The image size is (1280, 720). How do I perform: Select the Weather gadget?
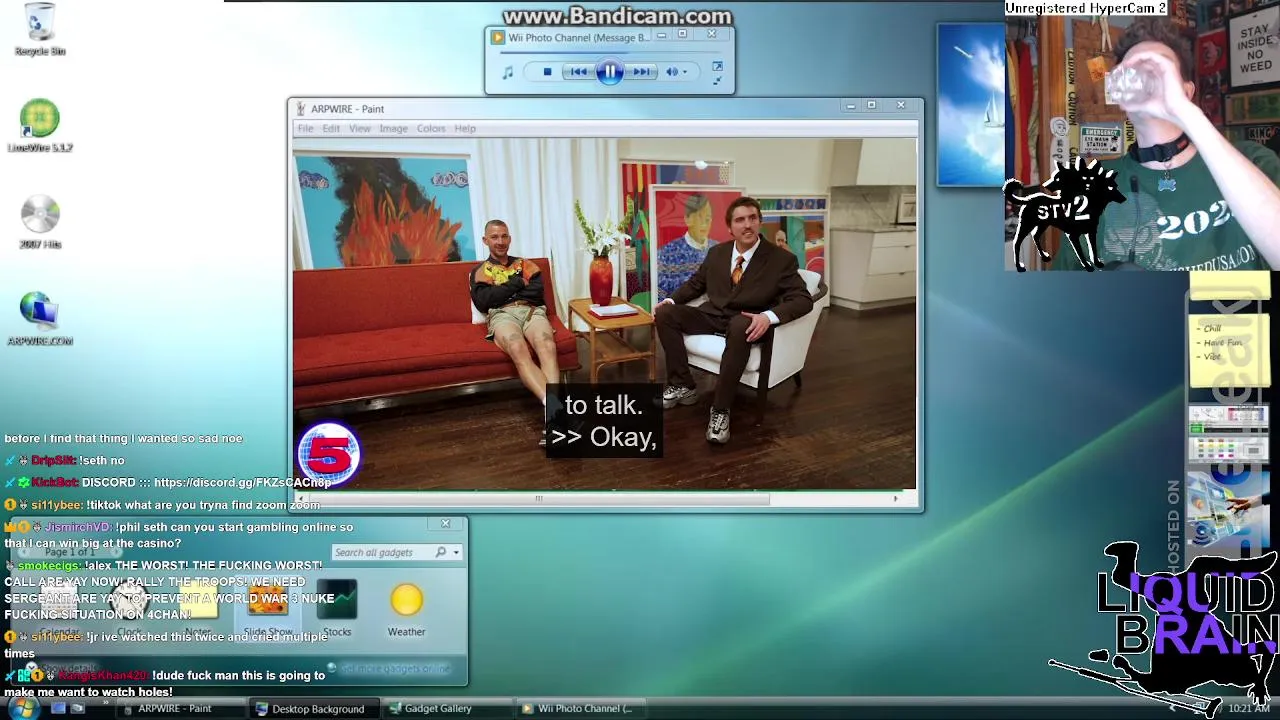(406, 609)
